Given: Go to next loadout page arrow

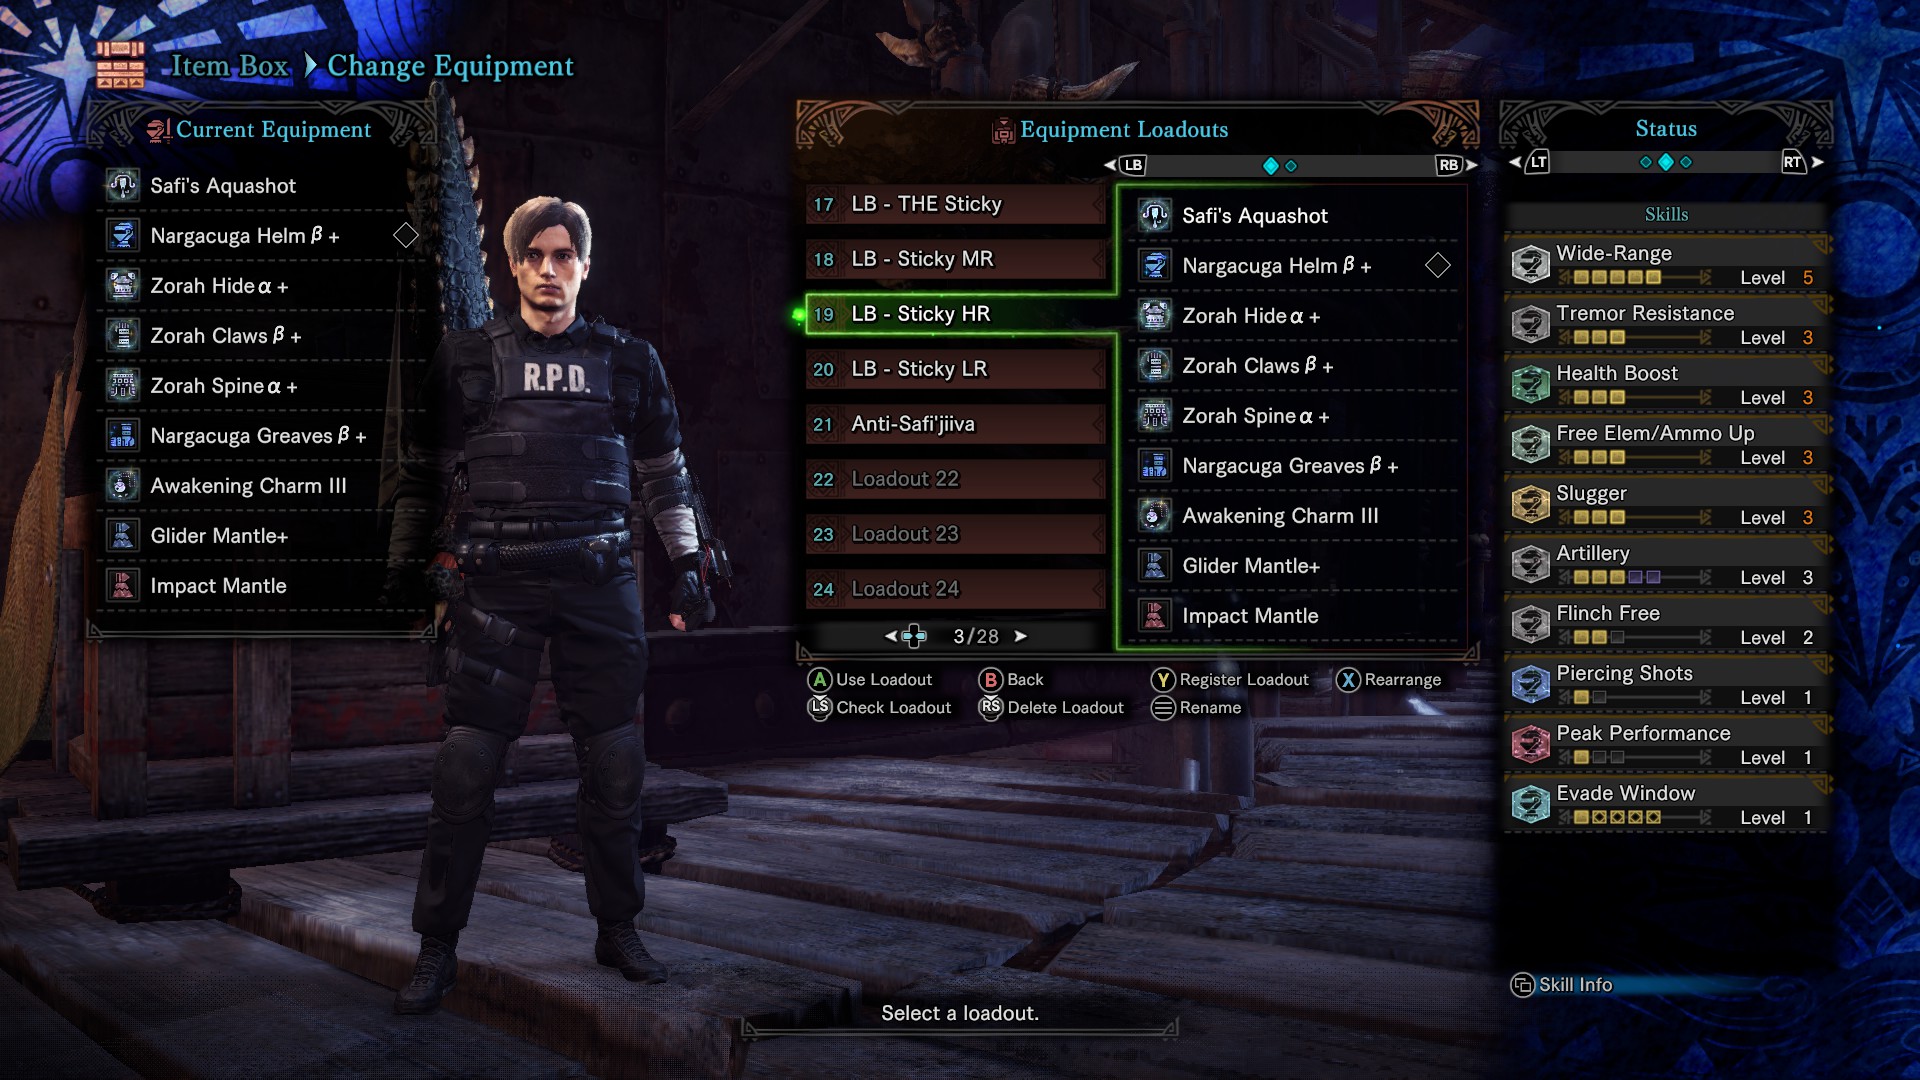Looking at the screenshot, I should (x=1021, y=636).
